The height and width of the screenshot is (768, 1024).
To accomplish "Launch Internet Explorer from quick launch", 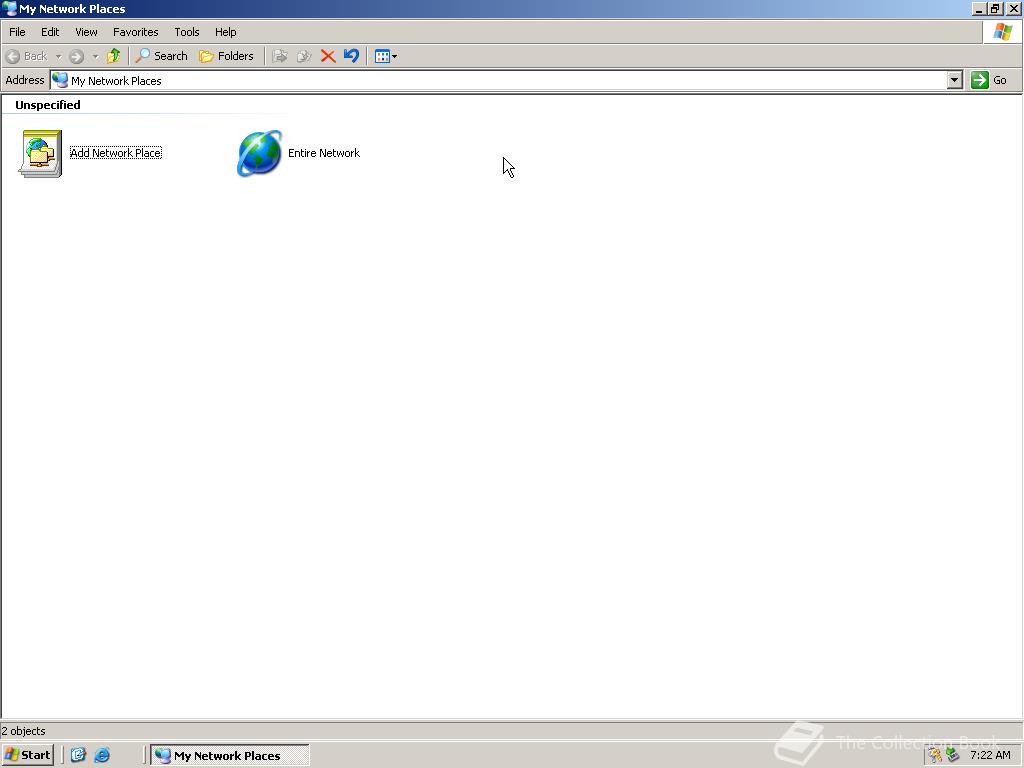I will (x=102, y=755).
